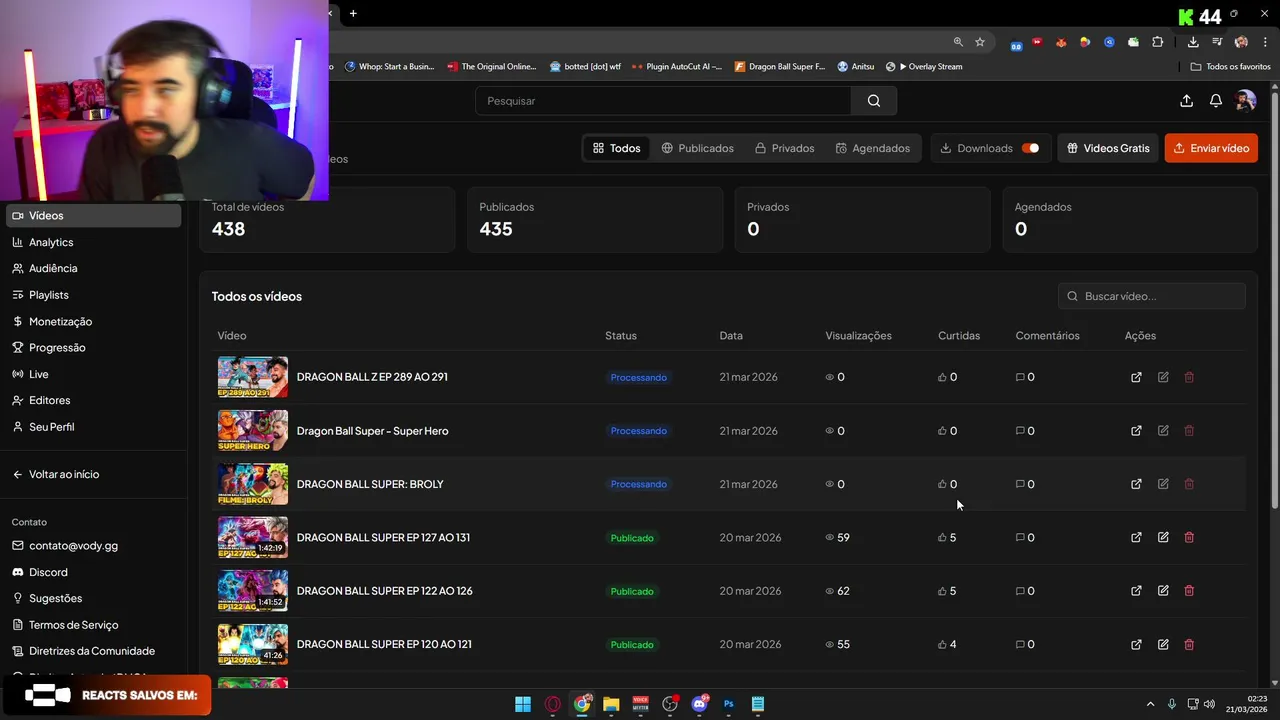Open Live in the sidebar
Screen dimensions: 1280x720
pyautogui.click(x=94, y=374)
